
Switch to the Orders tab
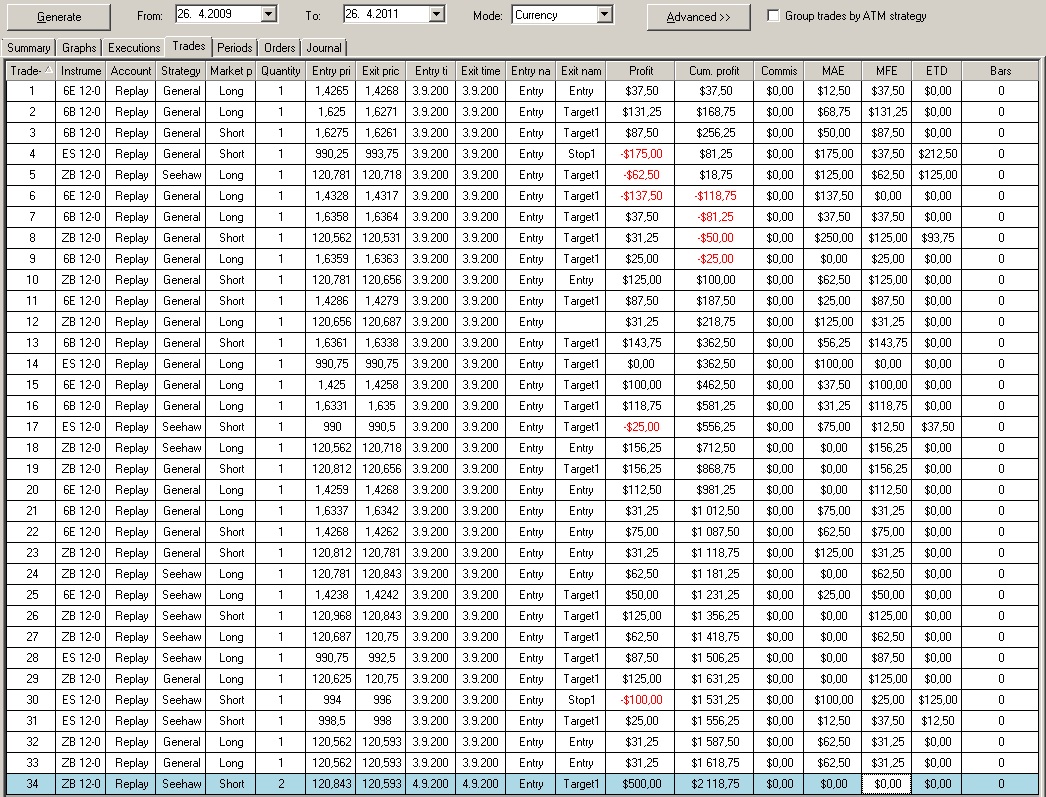(x=280, y=47)
